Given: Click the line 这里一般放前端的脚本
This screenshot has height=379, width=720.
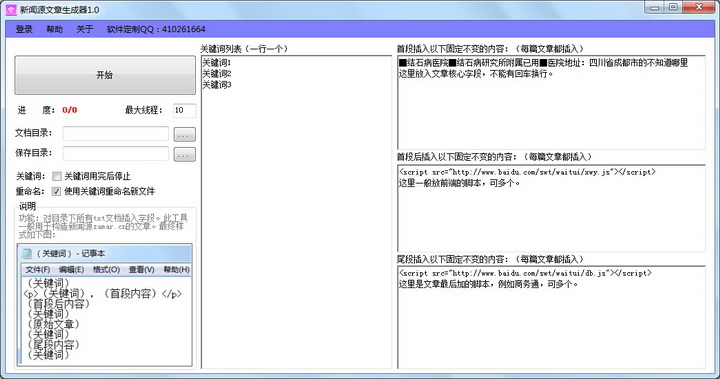Looking at the screenshot, I should click(460, 183).
